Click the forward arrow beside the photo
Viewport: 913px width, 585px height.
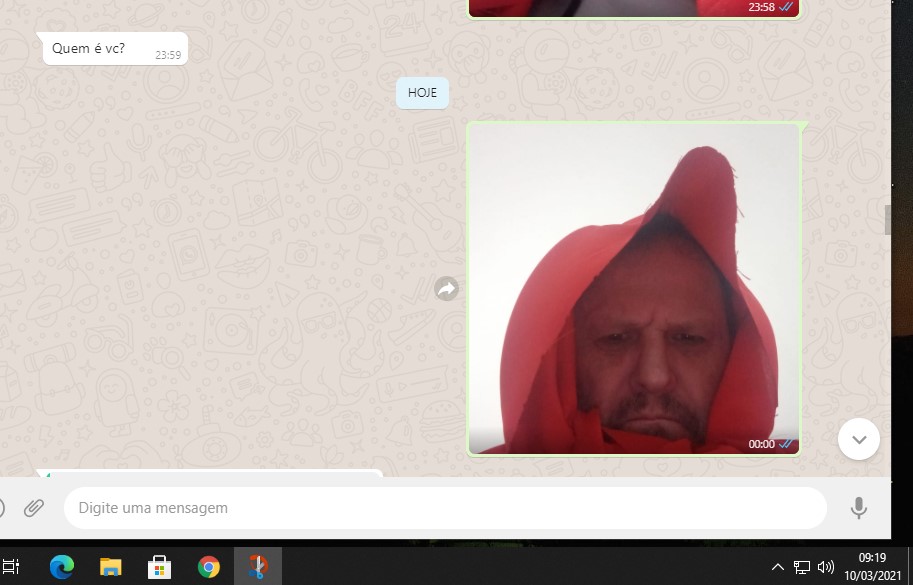[447, 289]
